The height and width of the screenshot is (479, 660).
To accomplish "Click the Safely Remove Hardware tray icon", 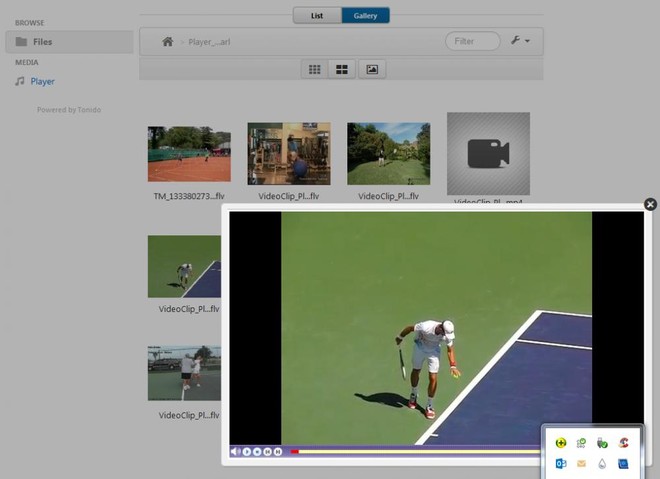I will click(x=602, y=442).
